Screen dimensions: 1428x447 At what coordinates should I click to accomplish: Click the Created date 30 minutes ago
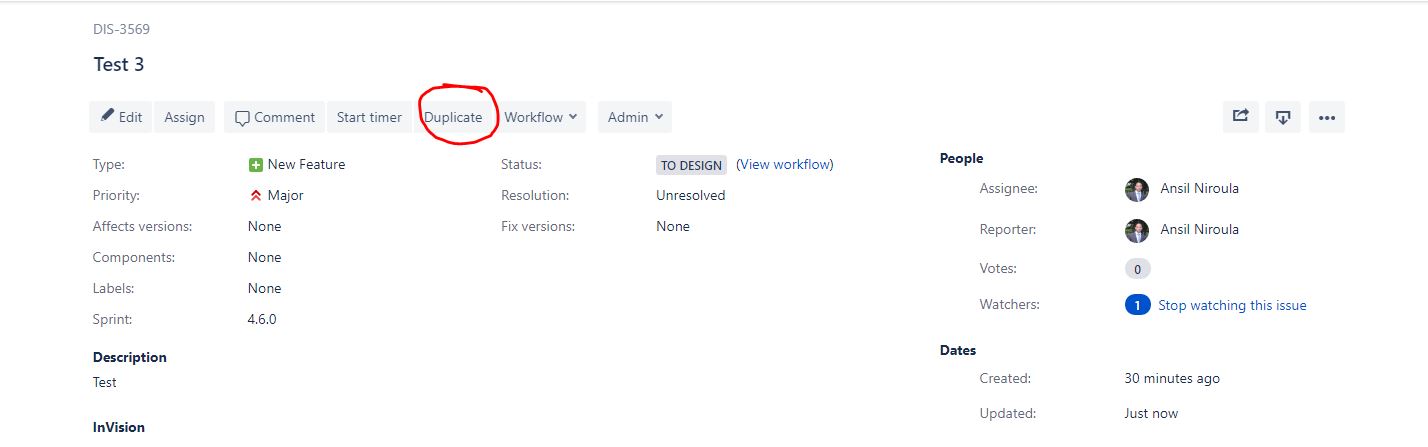tap(1172, 378)
